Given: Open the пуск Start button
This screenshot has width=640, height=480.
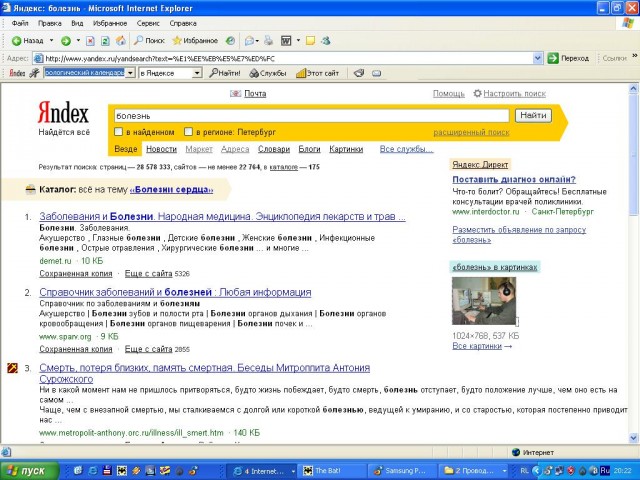Looking at the screenshot, I should [29, 471].
